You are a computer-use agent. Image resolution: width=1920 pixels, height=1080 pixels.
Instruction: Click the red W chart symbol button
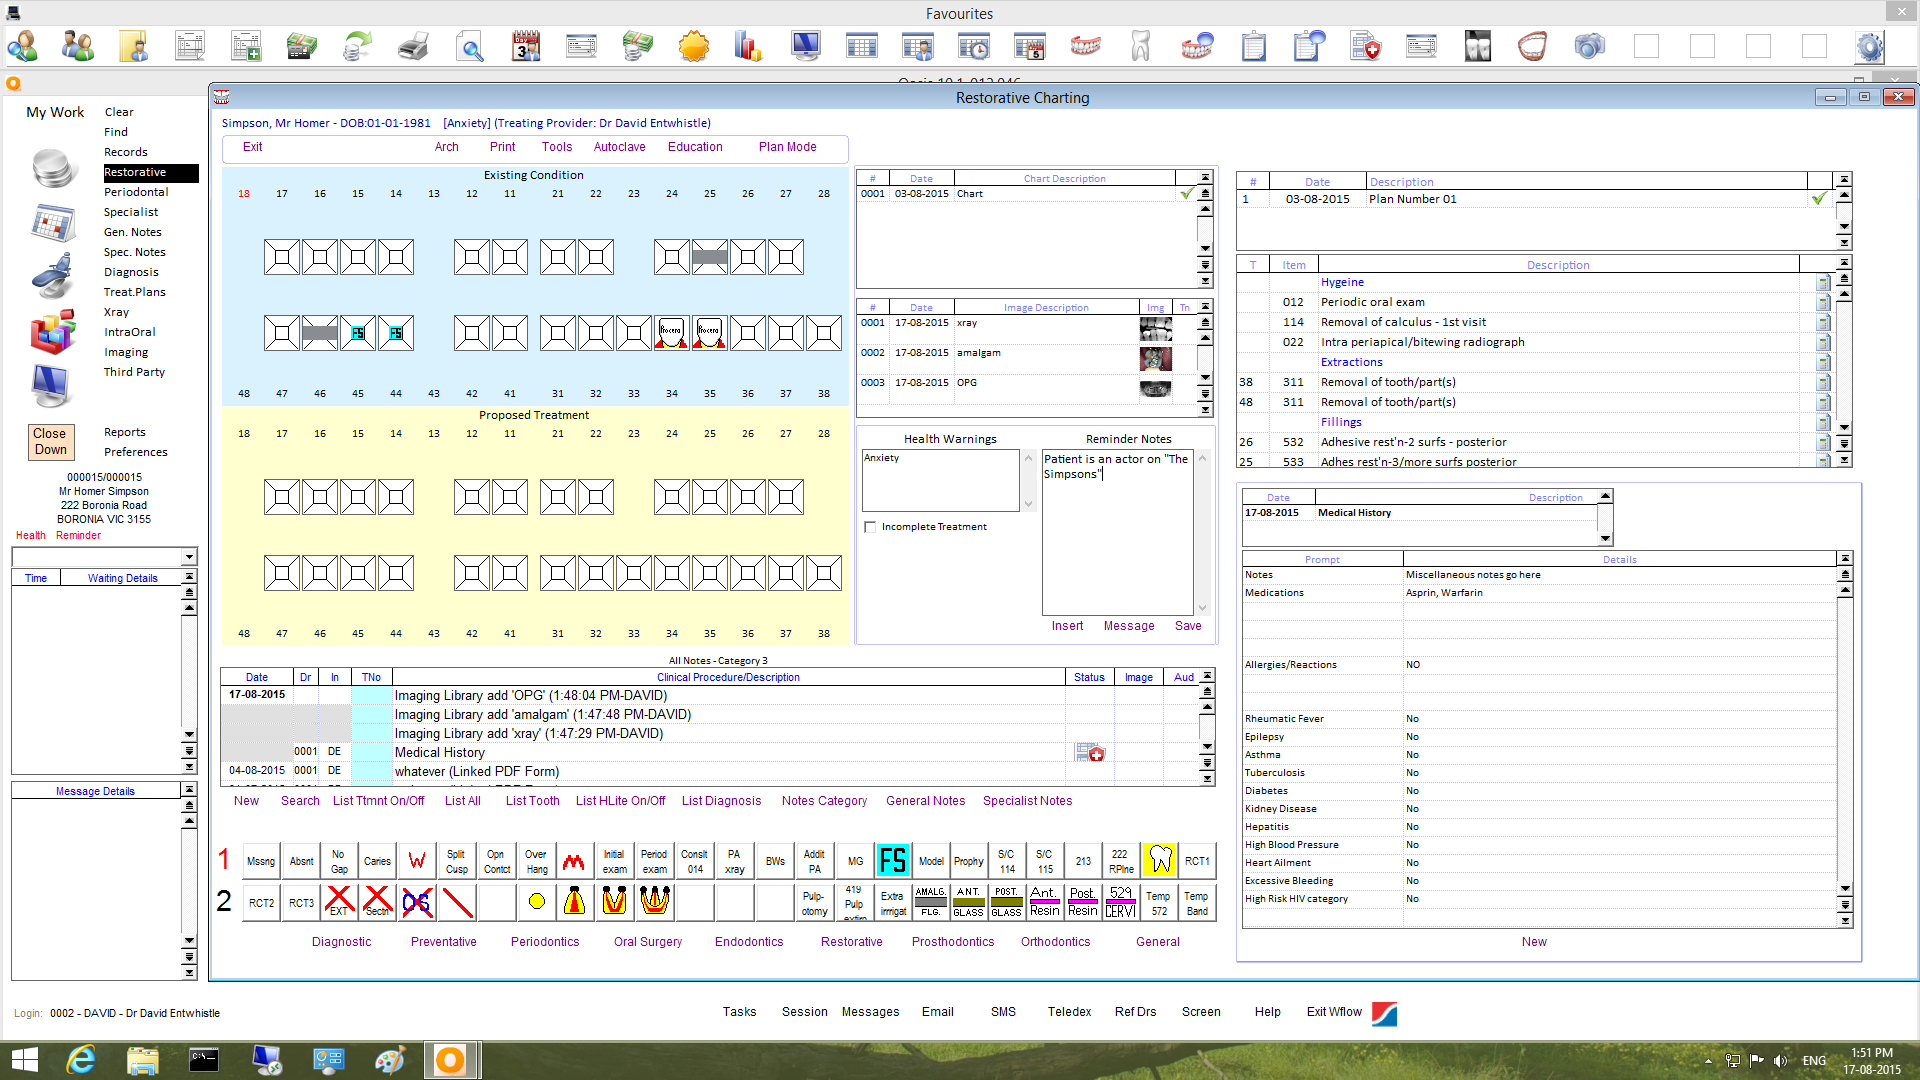point(417,861)
